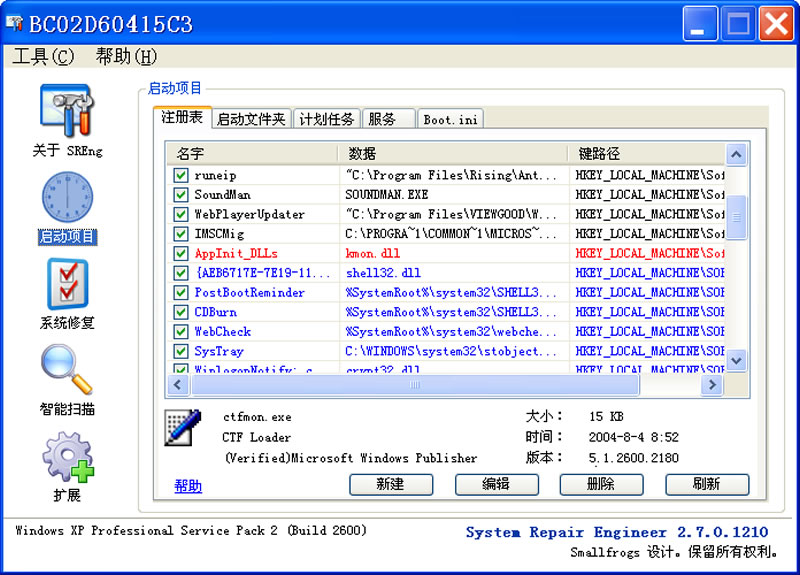Open the 扩展 gear icon

click(x=68, y=457)
